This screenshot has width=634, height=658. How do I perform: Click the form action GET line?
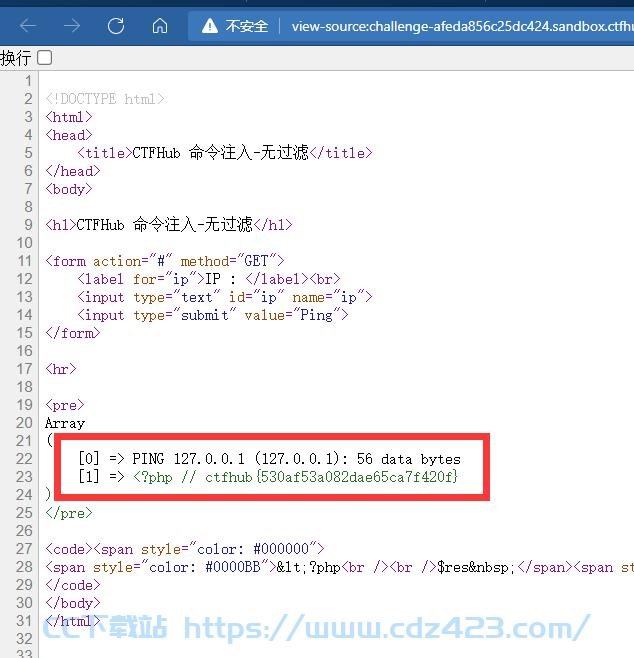(165, 261)
